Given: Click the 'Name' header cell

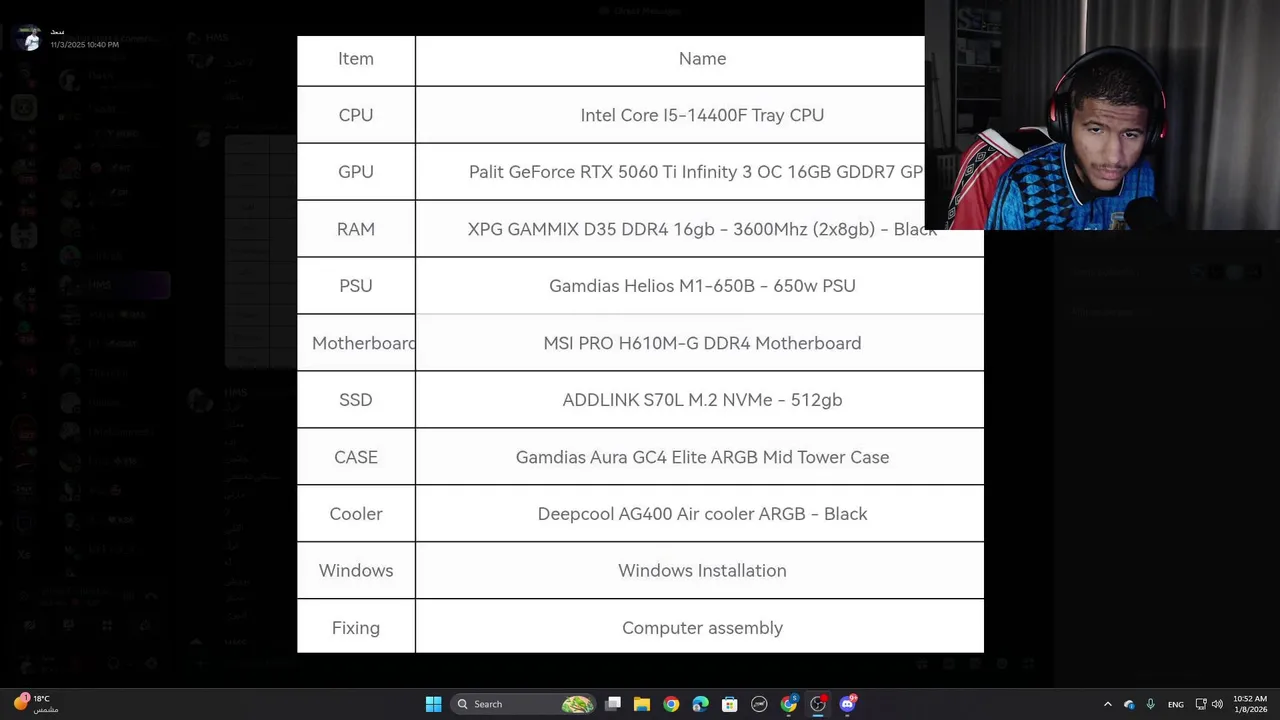Looking at the screenshot, I should 670,59.
